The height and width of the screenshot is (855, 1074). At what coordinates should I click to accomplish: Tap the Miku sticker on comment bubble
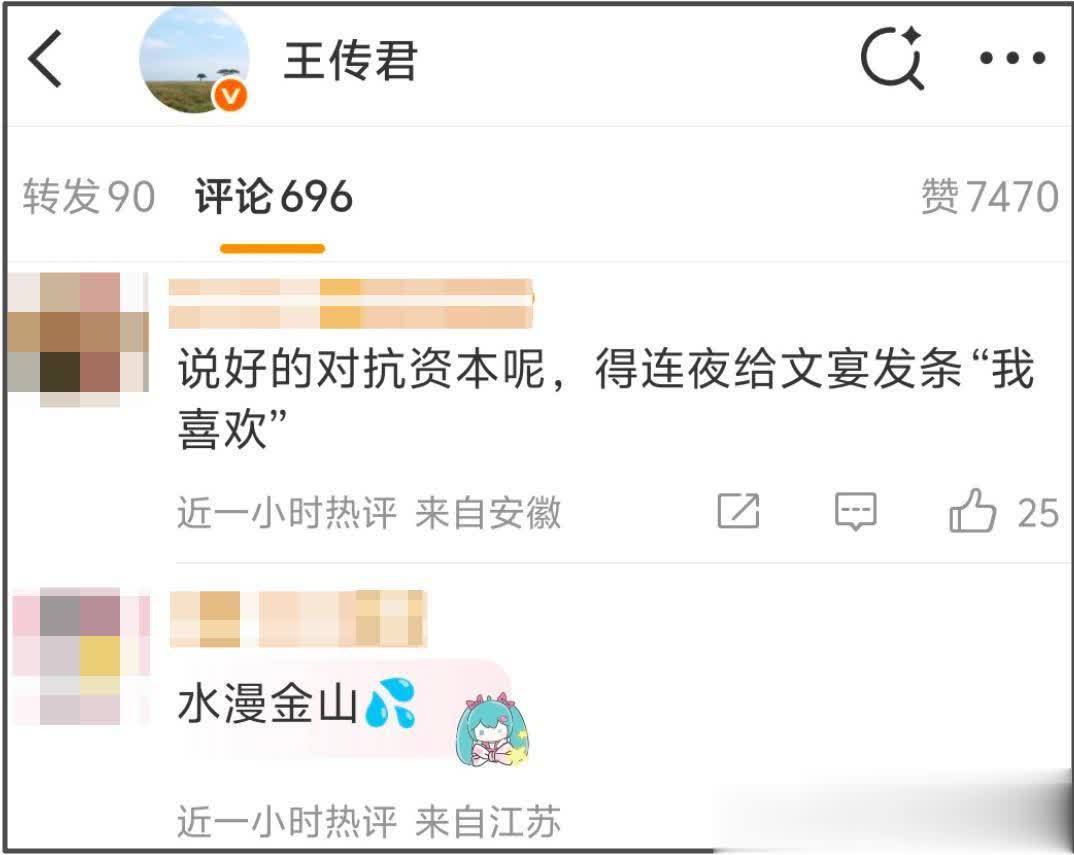pos(492,729)
